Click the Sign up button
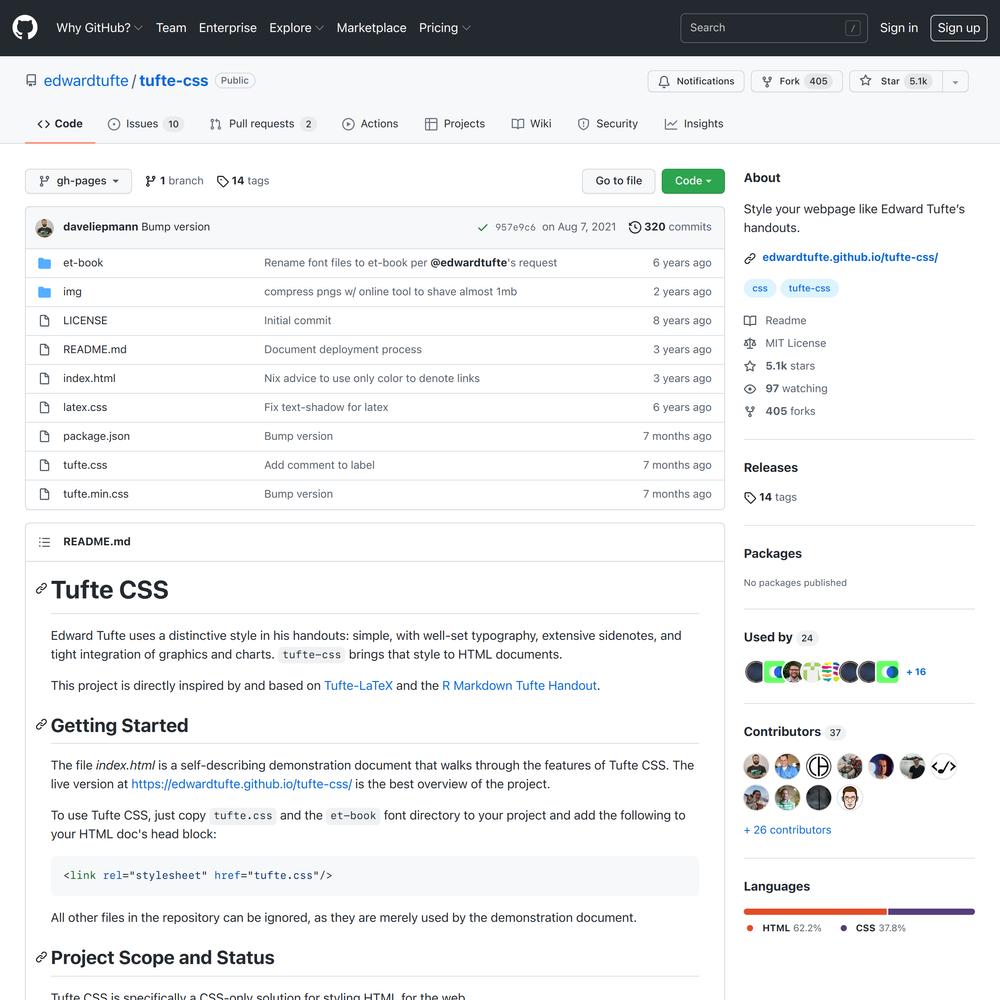 958,28
